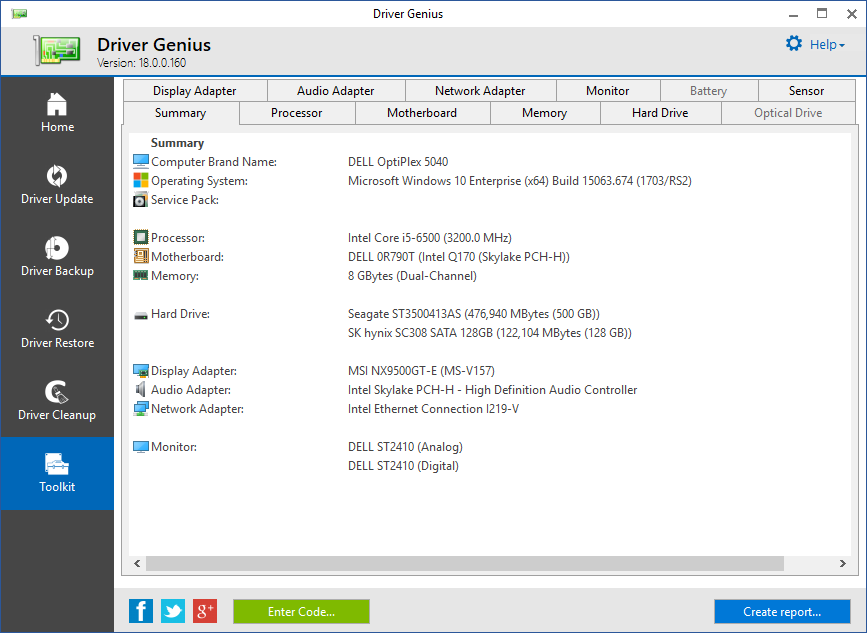Viewport: 867px width, 633px height.
Task: Share on Twitter icon
Action: coord(173,611)
